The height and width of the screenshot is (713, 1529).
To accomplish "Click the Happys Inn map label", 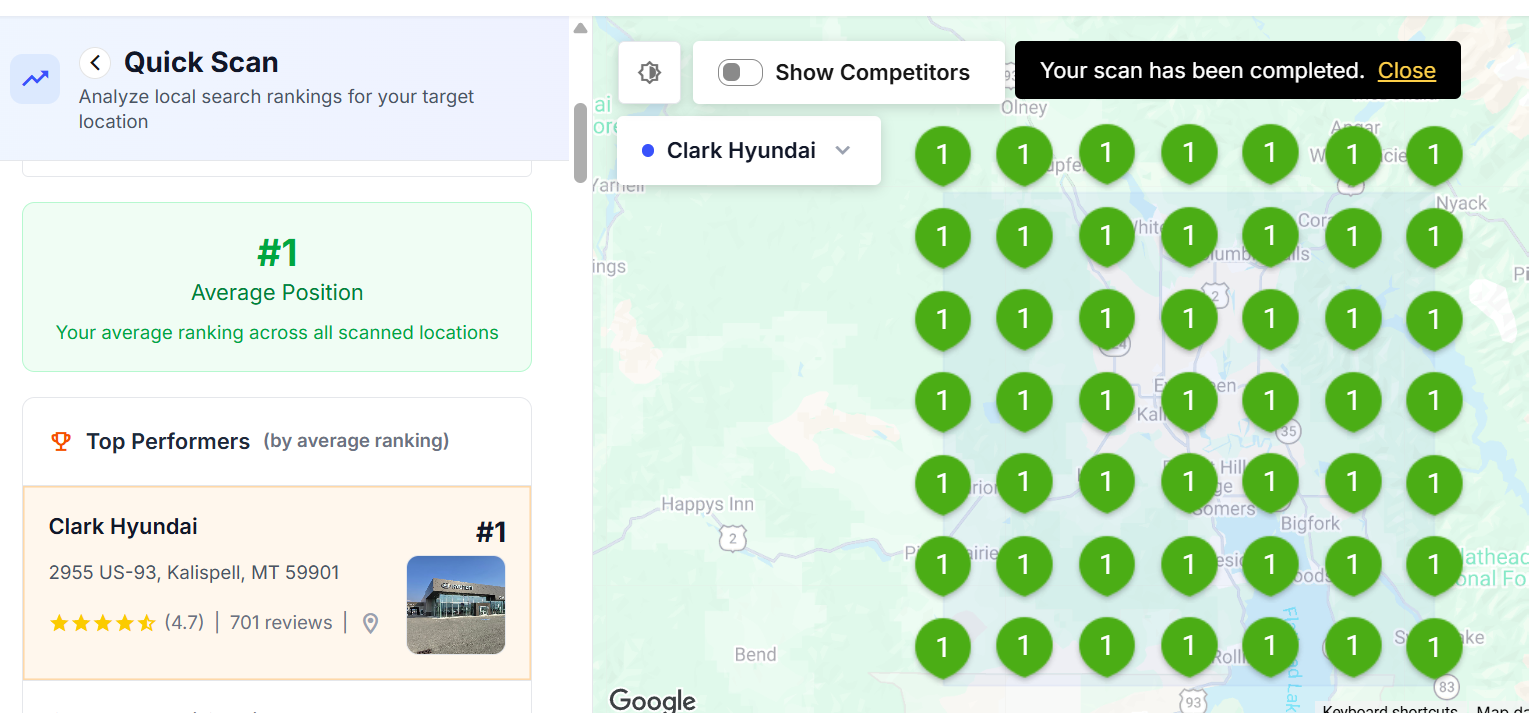I will 707,505.
